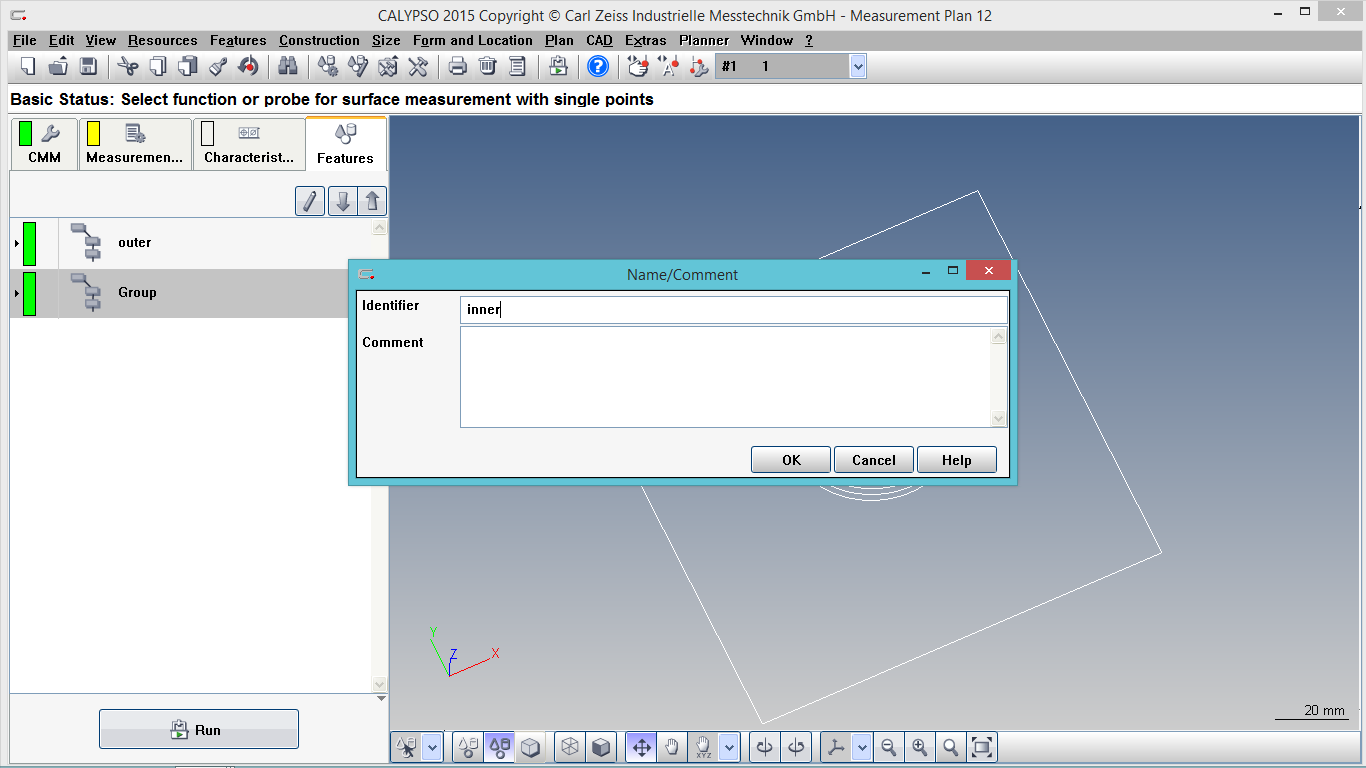Click the paintbrush icon in the toolbar
The width and height of the screenshot is (1366, 768).
pyautogui.click(x=218, y=66)
